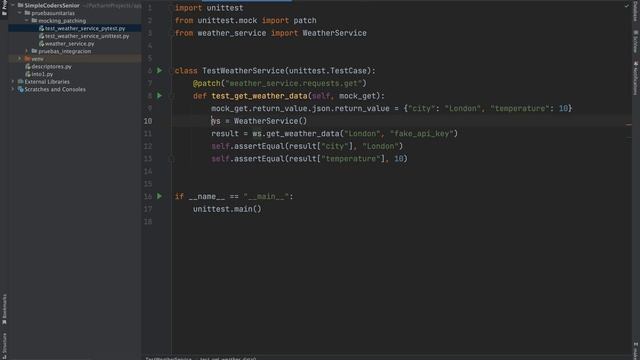Viewport: 640px width, 360px height.
Task: Click the Python icon of weather_service.py
Action: (x=41, y=44)
